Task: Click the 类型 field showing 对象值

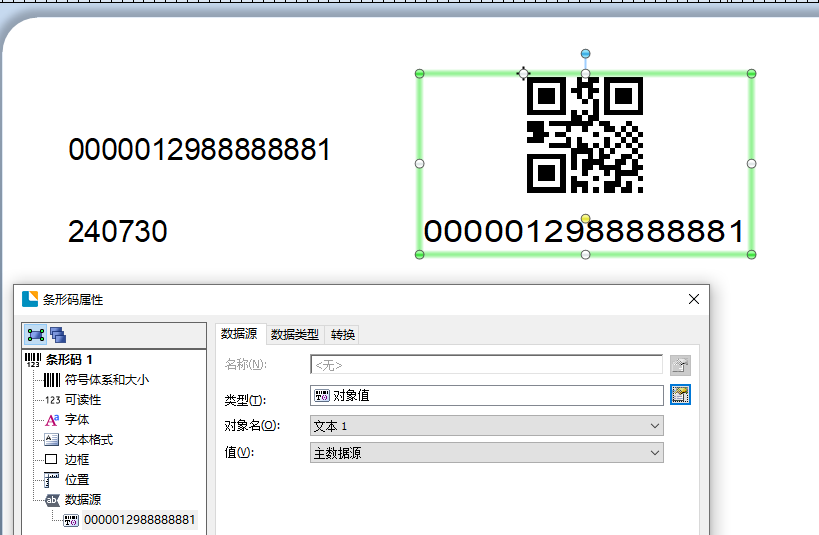Action: coord(486,396)
